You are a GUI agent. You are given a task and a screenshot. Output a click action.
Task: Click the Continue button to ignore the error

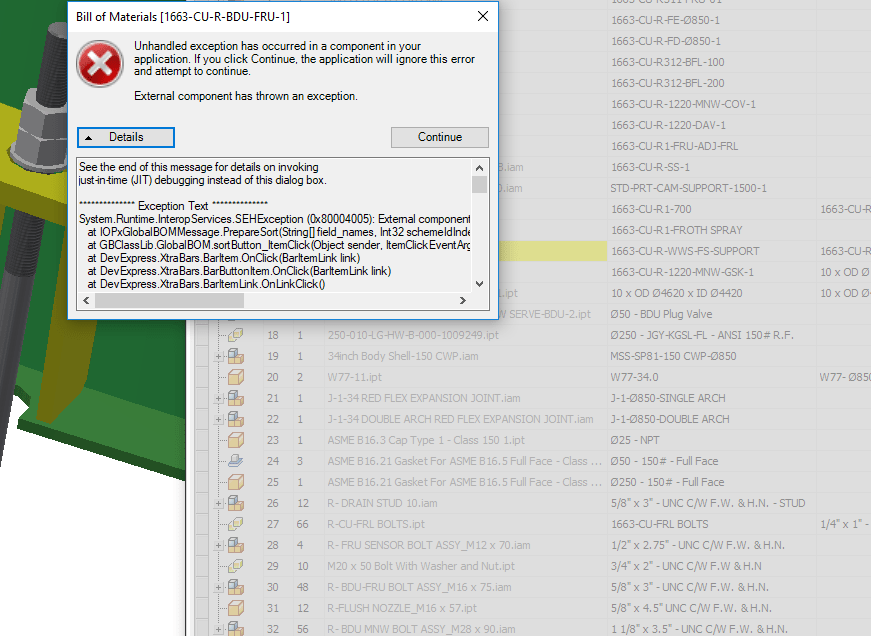(x=439, y=137)
